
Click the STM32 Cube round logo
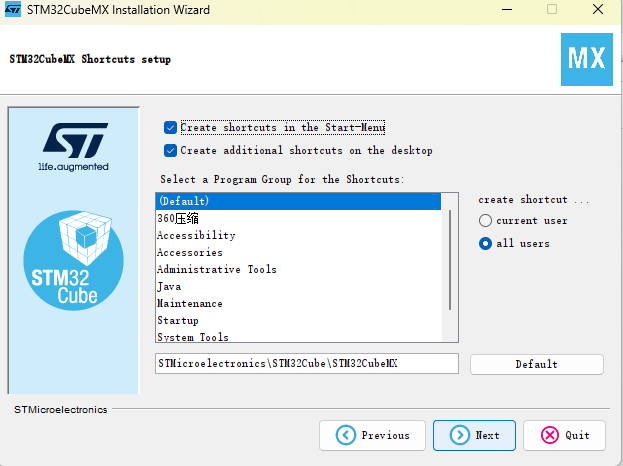click(74, 260)
